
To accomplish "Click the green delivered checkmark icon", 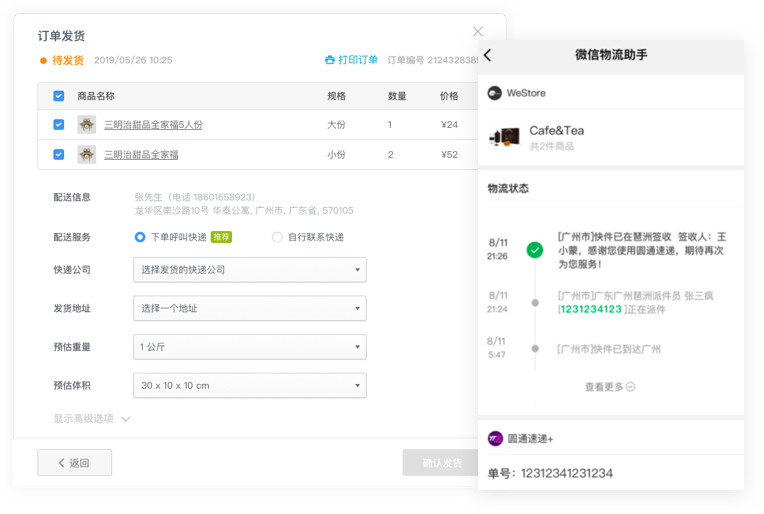I will pyautogui.click(x=535, y=250).
